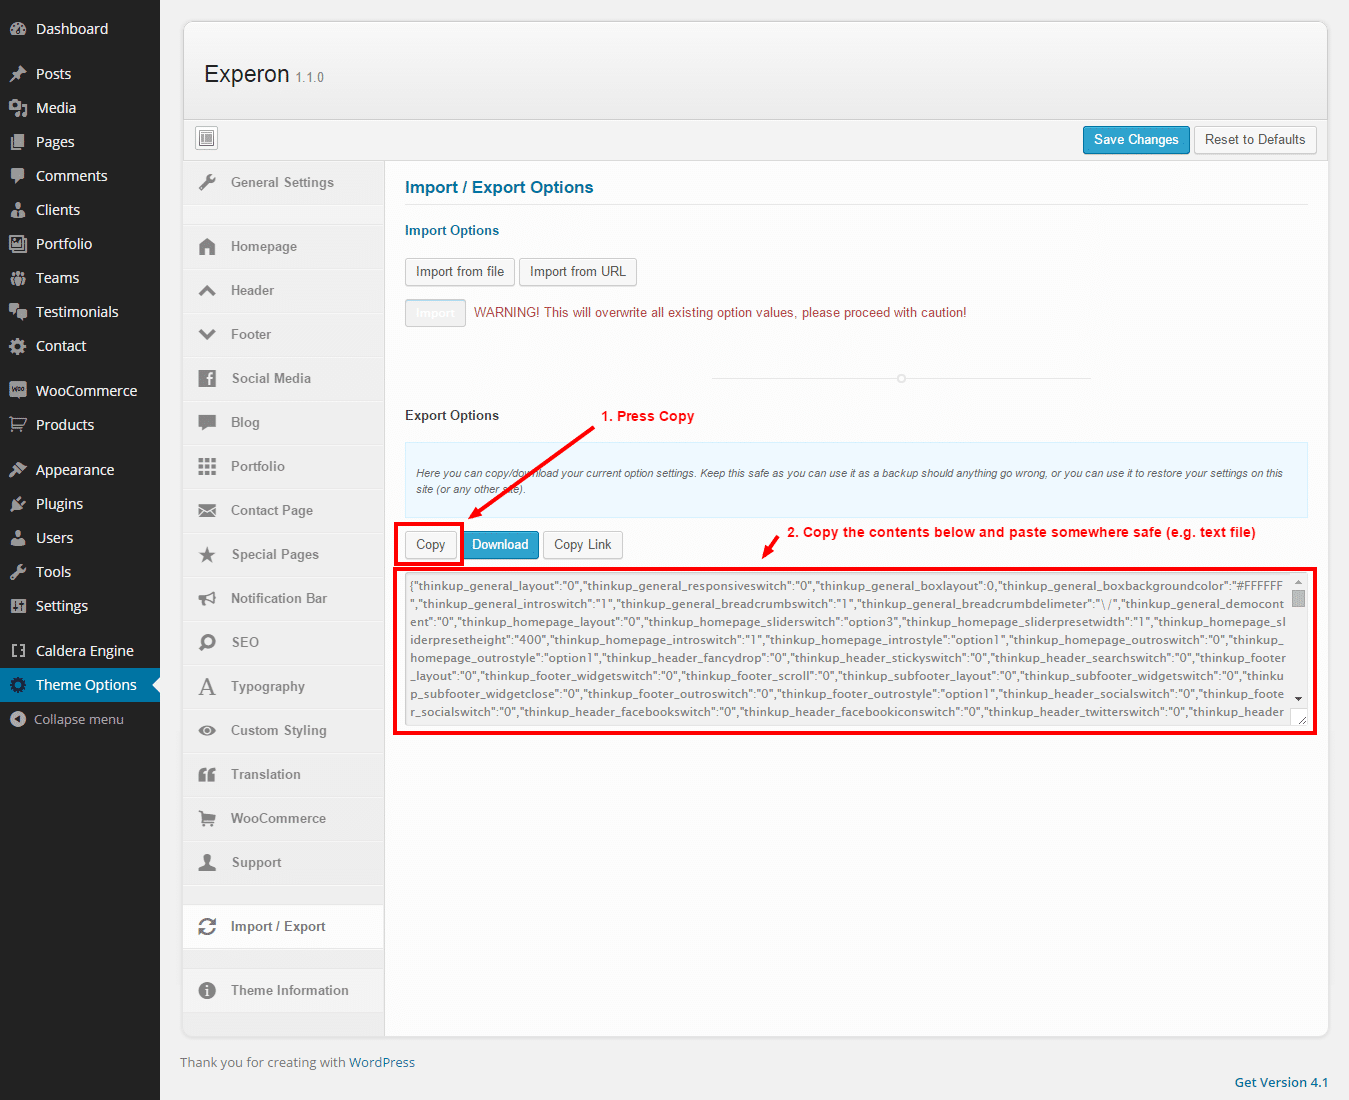
Task: Click the Media library icon
Action: tap(18, 108)
